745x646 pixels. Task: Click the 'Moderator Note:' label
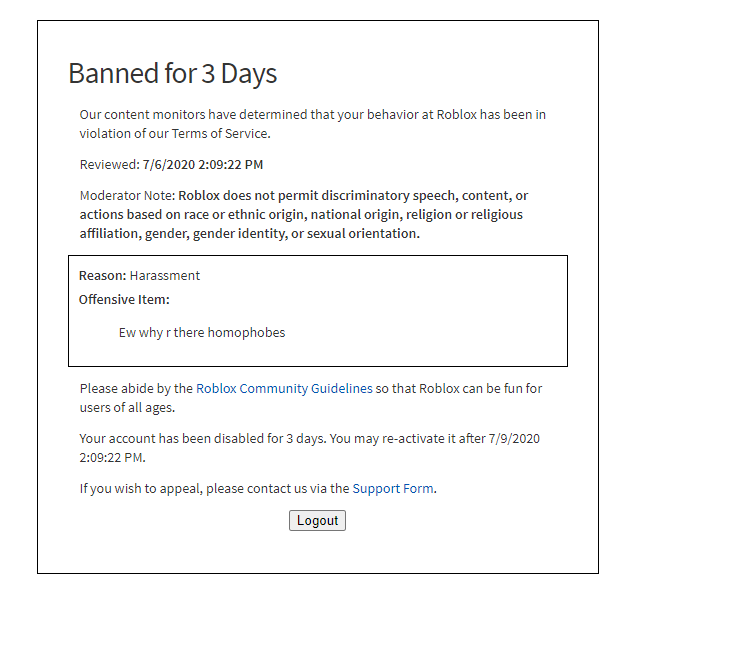127,196
